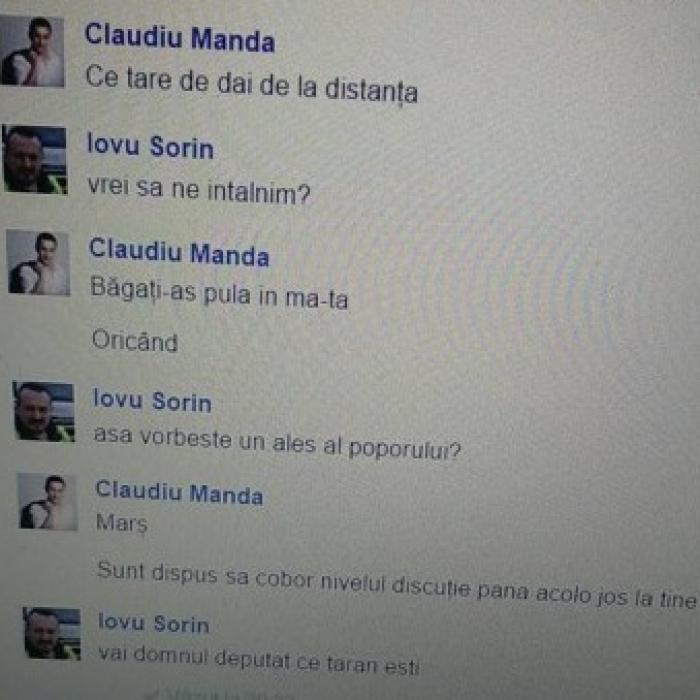Open Claudiu Manda name link above 'Ce tare de dai'

[179, 38]
